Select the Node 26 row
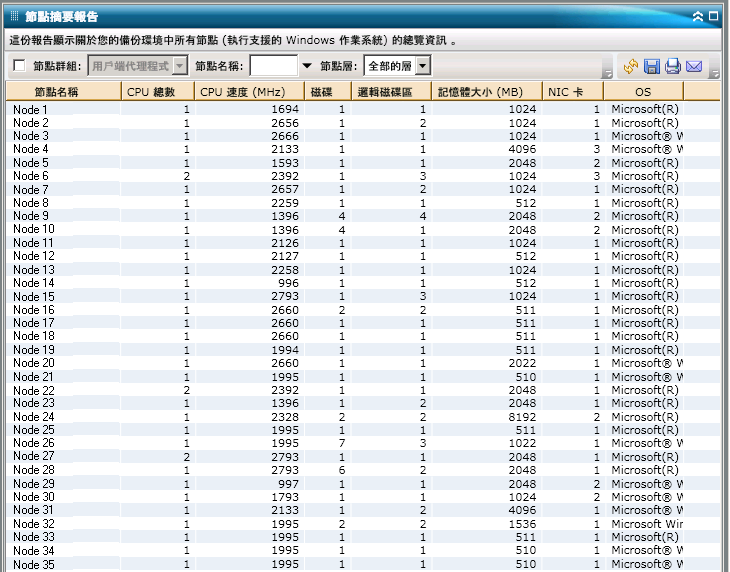The image size is (730, 572). (363, 443)
